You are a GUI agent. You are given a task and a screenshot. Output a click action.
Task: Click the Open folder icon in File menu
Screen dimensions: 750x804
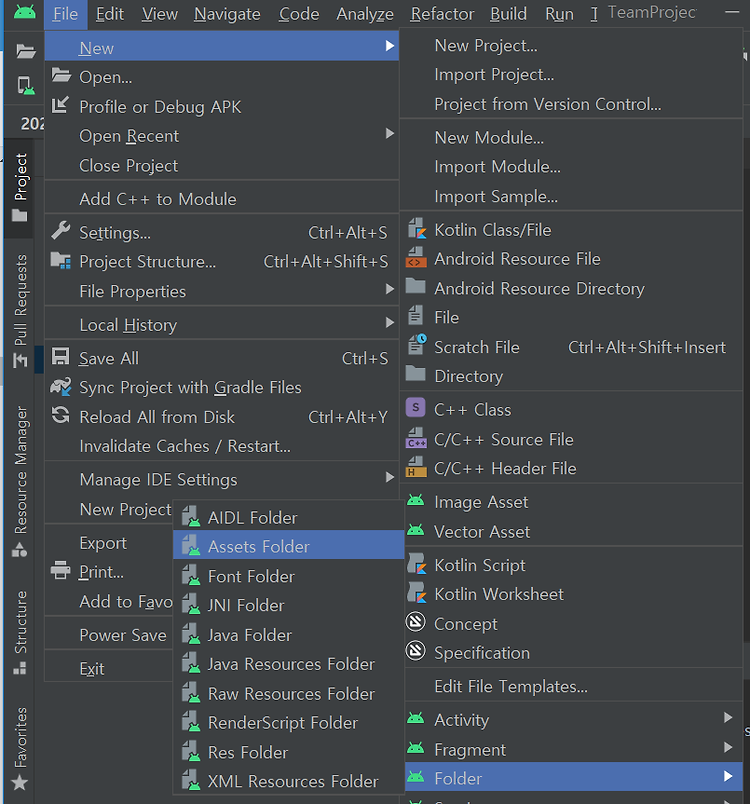pyautogui.click(x=61, y=76)
